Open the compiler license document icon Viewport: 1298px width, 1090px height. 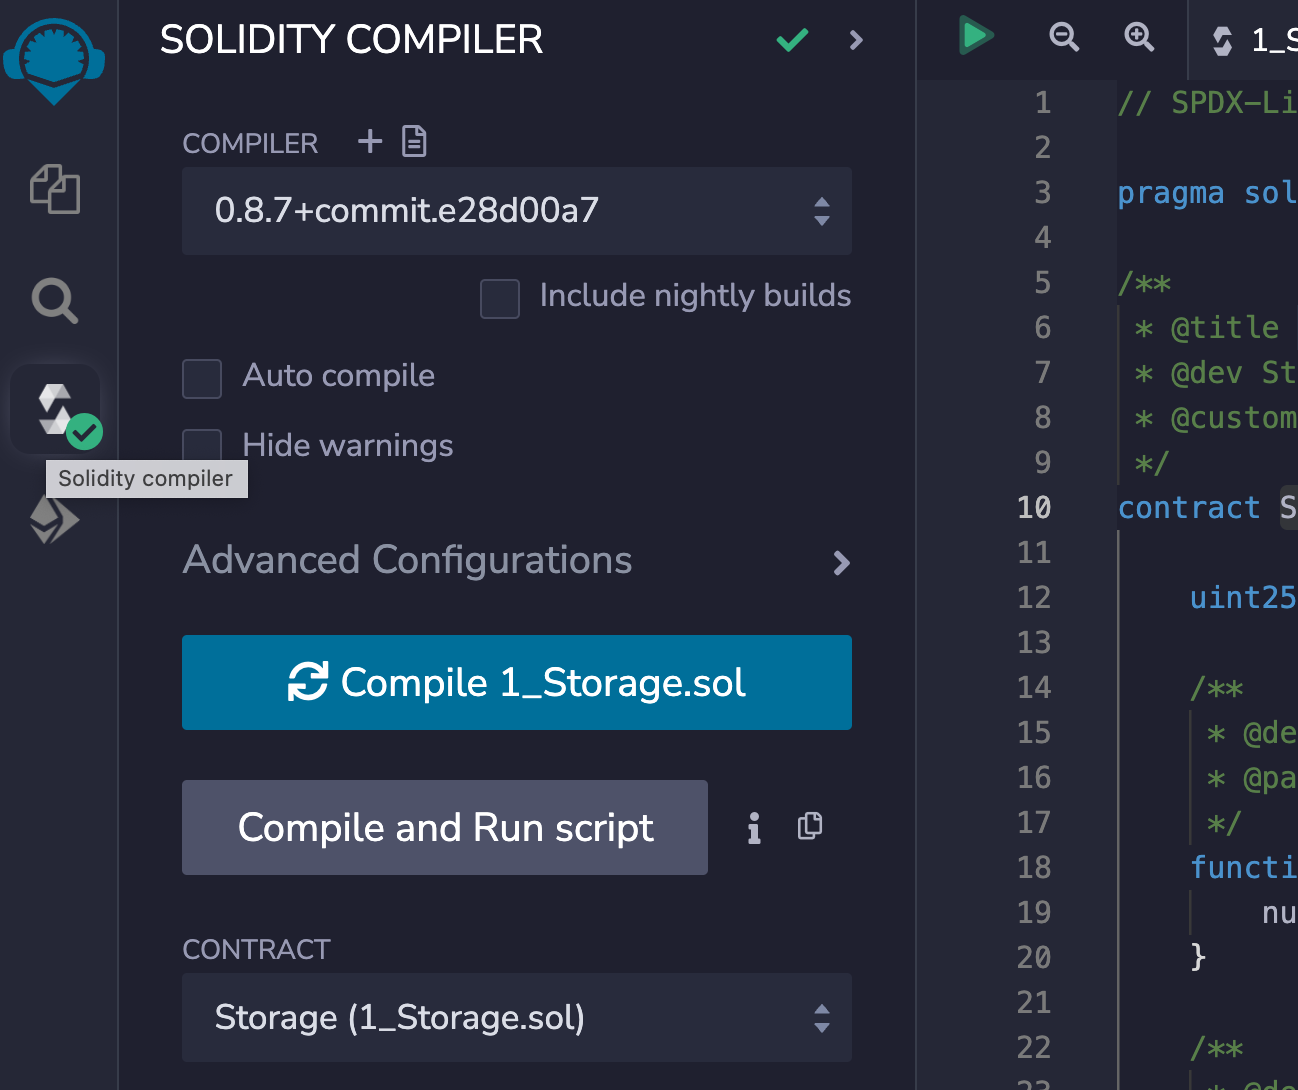point(414,141)
